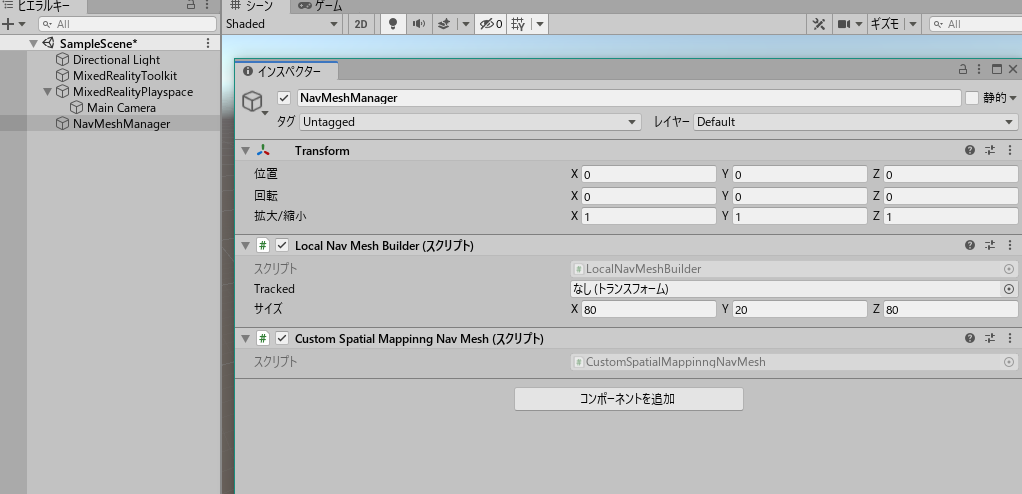Viewport: 1022px width, 494px height.
Task: Open Transform more options menu
Action: pos(1010,151)
